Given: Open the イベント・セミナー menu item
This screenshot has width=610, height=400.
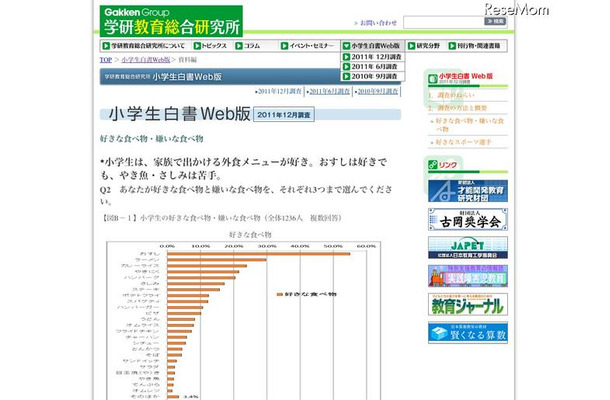Looking at the screenshot, I should [x=308, y=46].
